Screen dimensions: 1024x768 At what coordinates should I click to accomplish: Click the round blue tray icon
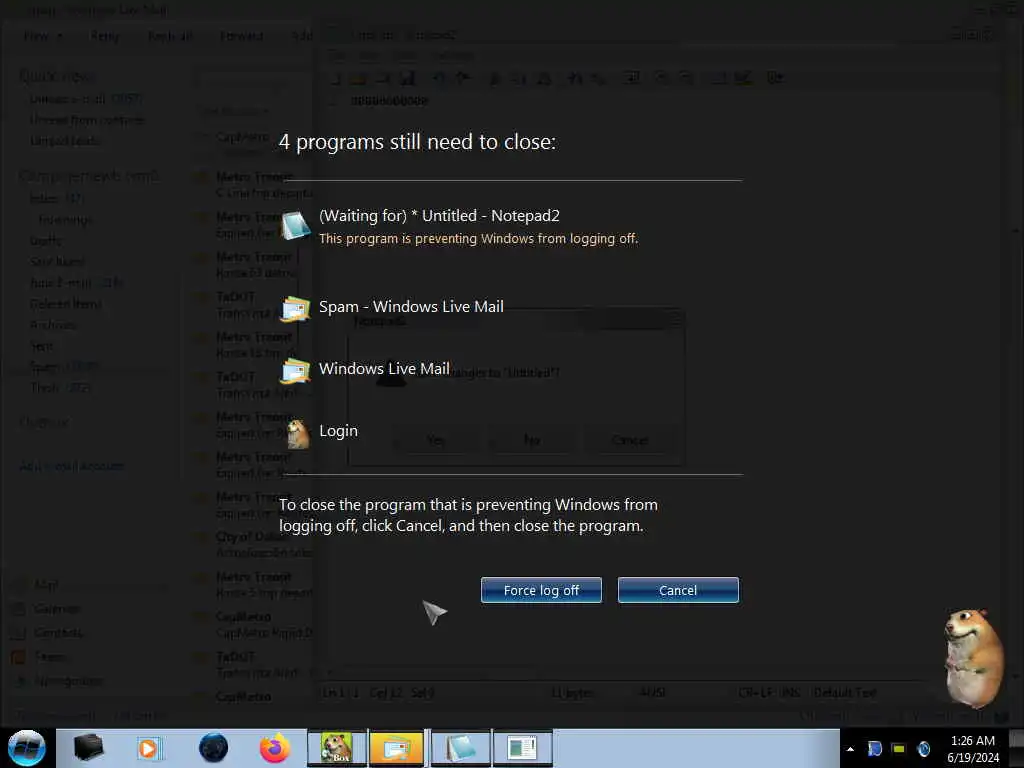pos(923,748)
